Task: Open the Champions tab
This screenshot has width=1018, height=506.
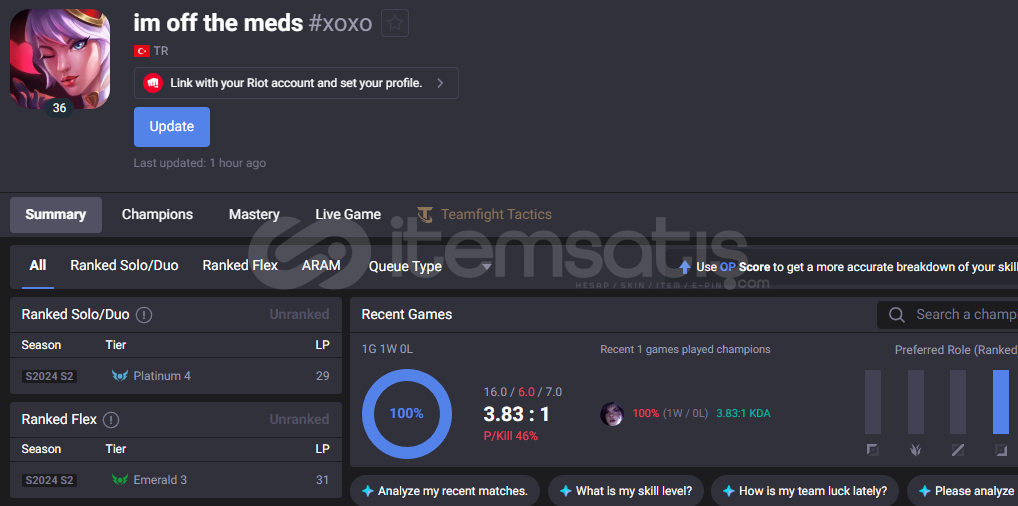Action: pyautogui.click(x=157, y=214)
